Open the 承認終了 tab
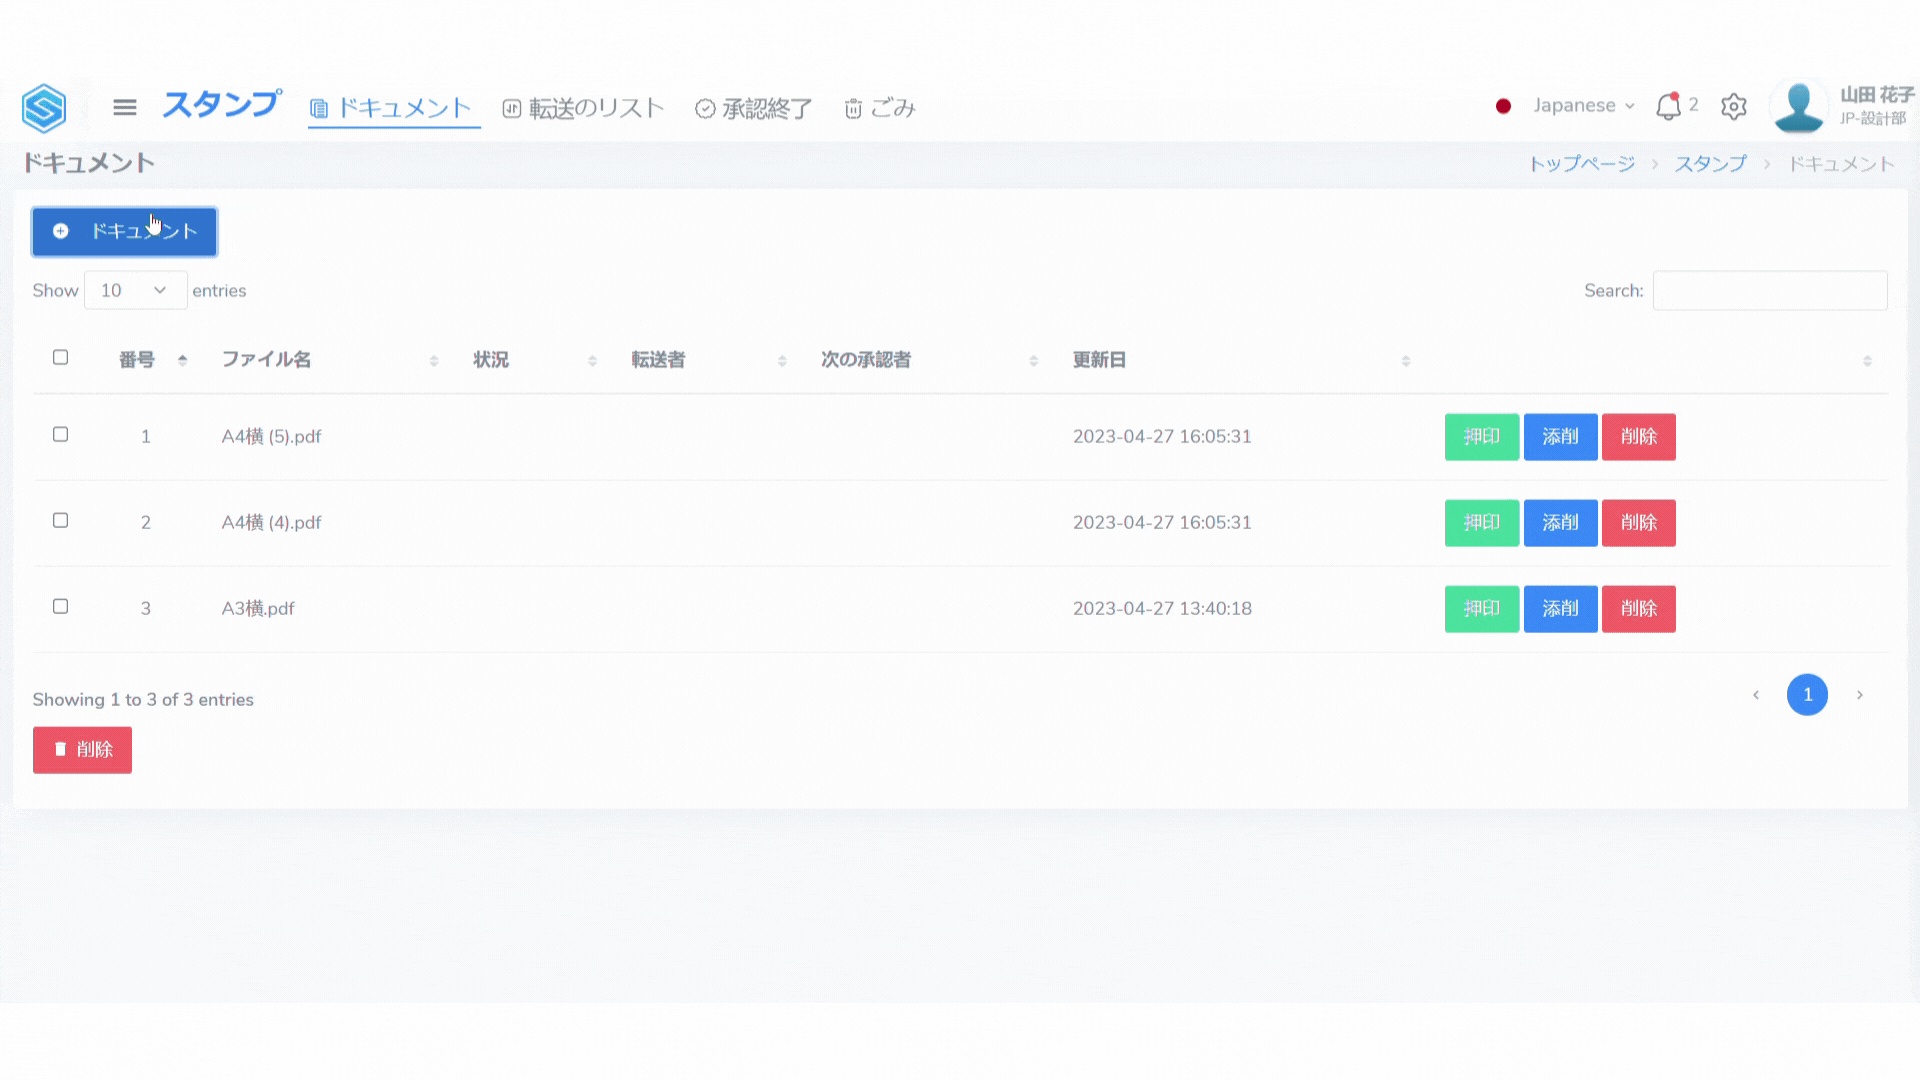1920x1080 pixels. click(754, 108)
